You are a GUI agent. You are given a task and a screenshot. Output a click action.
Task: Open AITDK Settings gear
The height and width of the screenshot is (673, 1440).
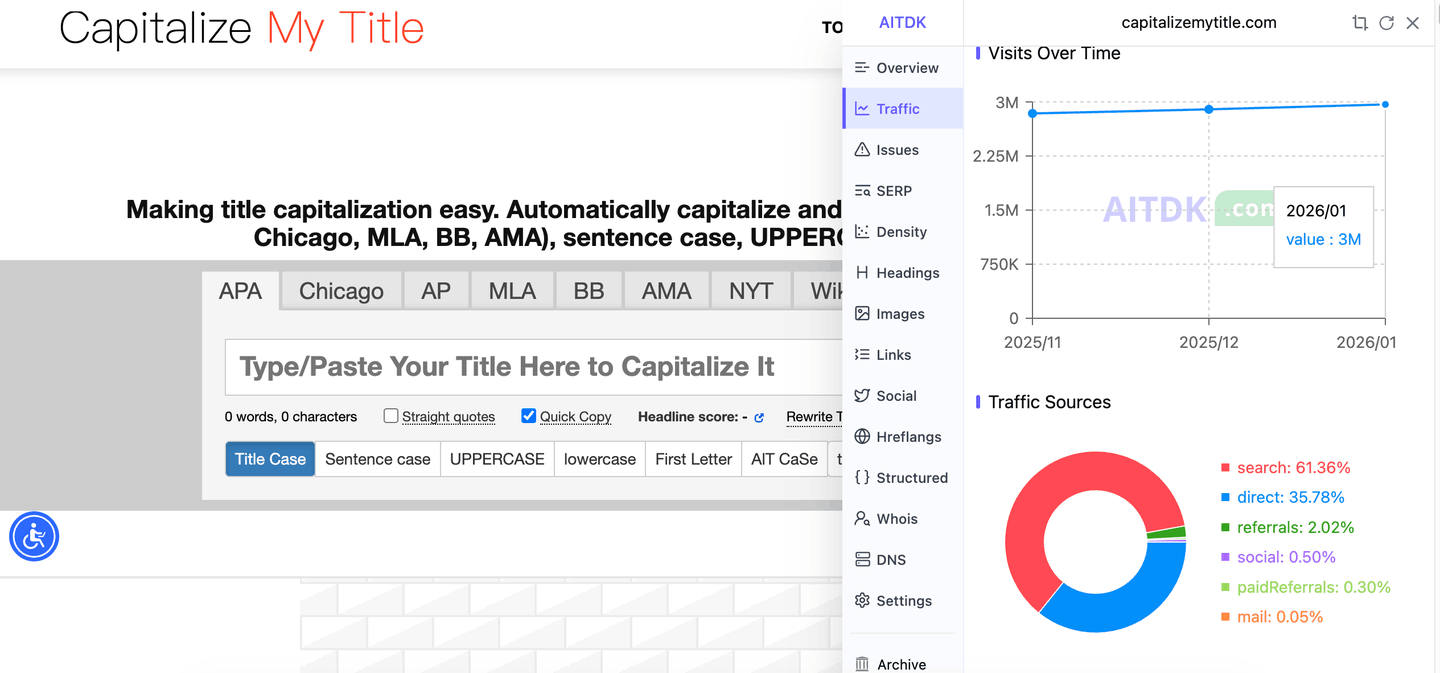point(903,601)
